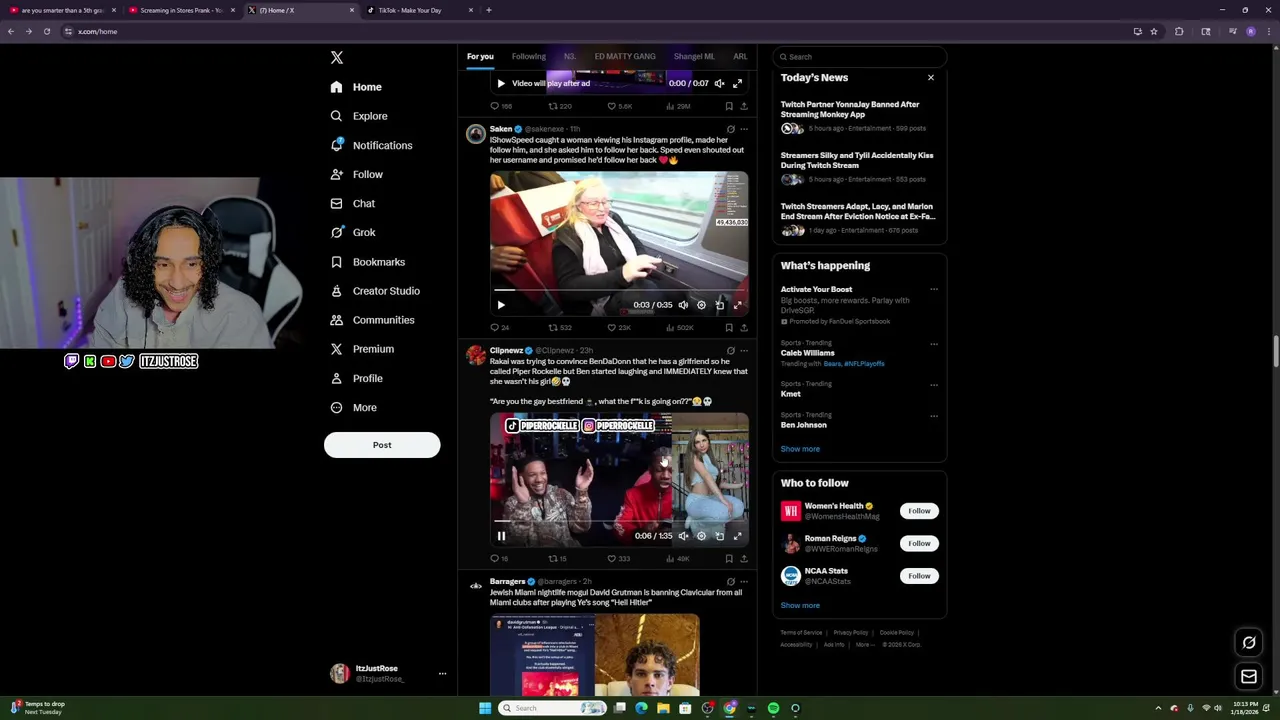1280x720 pixels.
Task: Switch to the N3 tab
Action: point(569,57)
